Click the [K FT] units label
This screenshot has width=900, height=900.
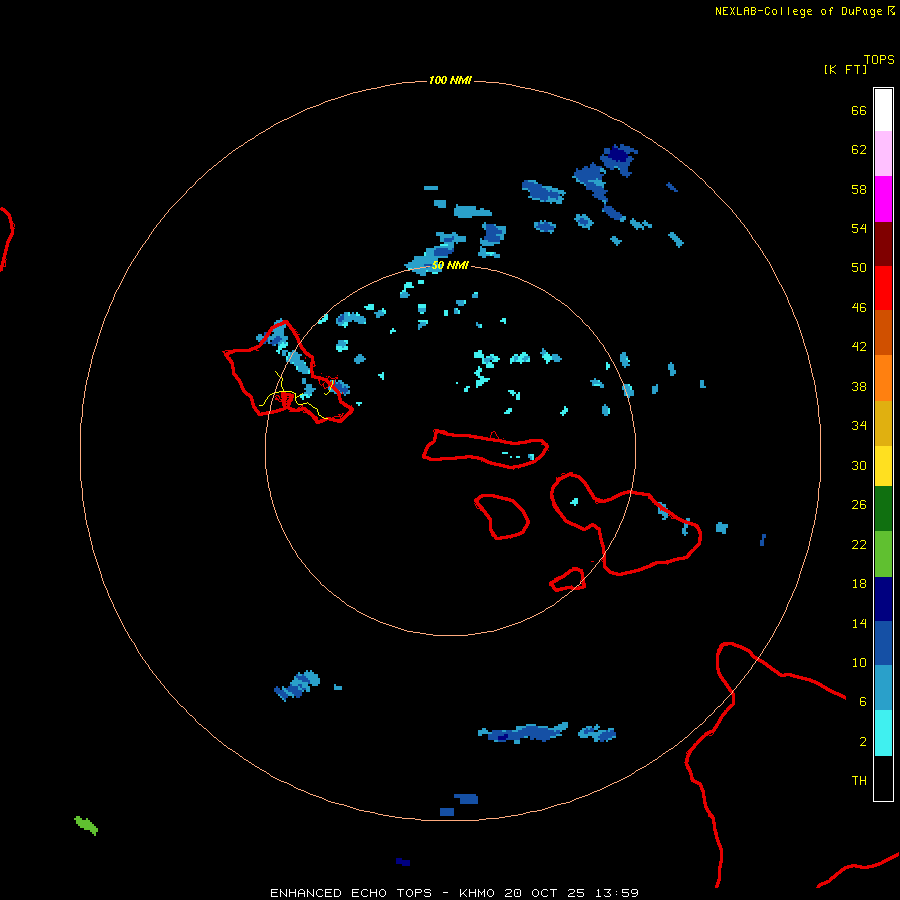click(845, 69)
